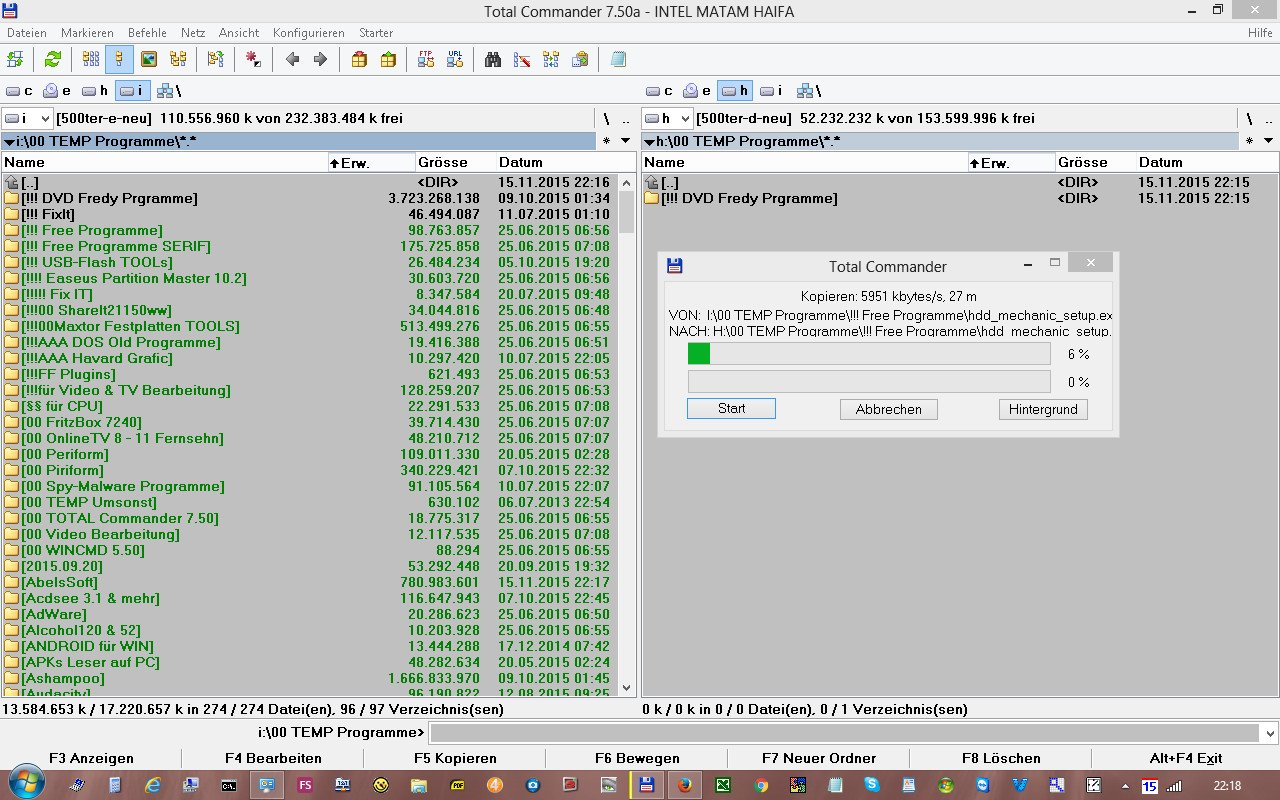Click the red asterisk selection icon
Viewport: 1280px width, 800px height.
click(x=253, y=60)
